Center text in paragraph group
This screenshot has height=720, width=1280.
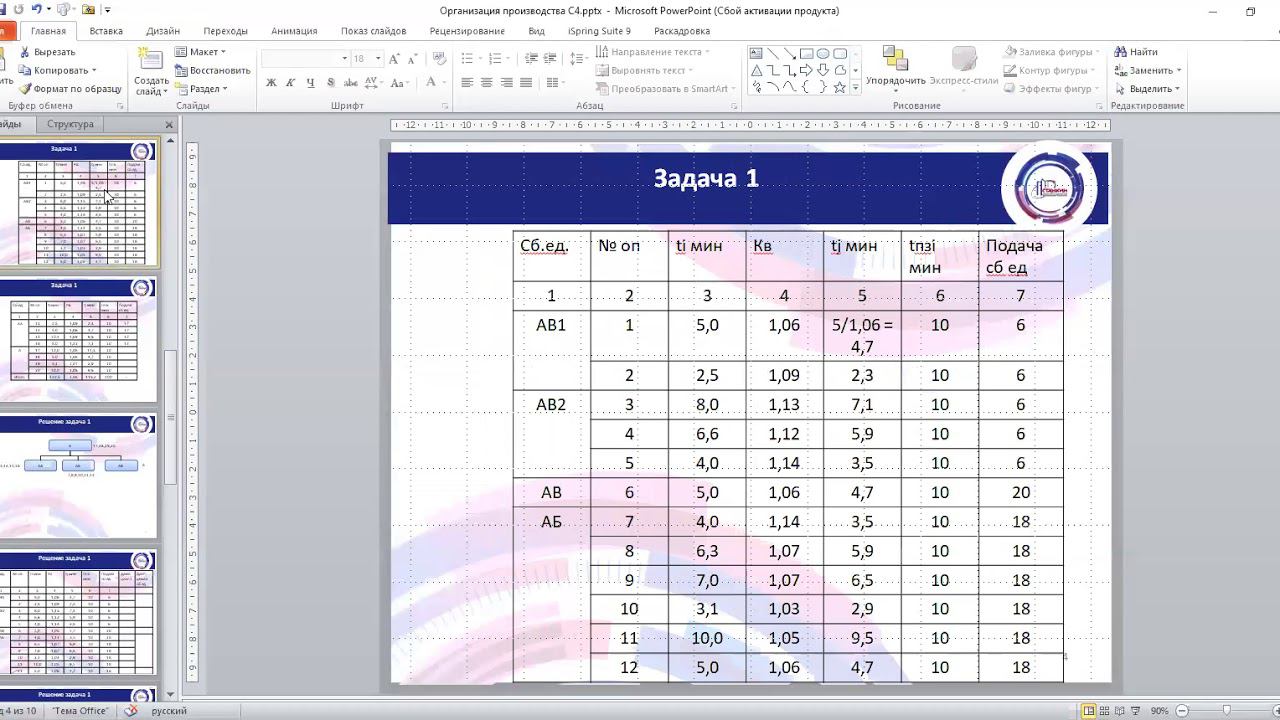[487, 83]
